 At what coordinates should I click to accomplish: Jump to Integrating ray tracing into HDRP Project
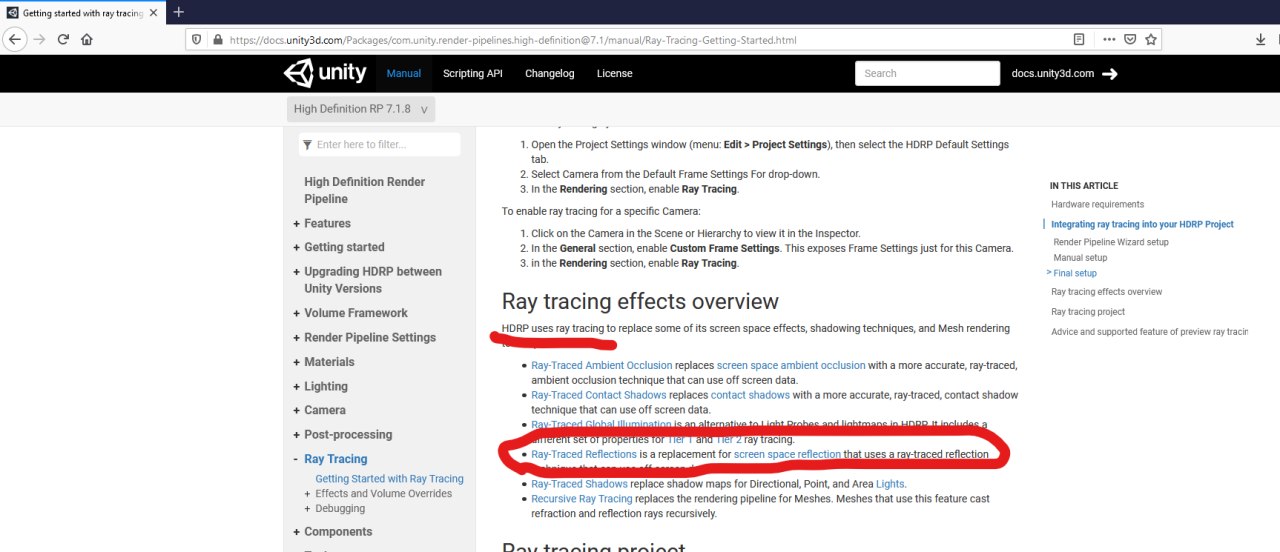(1142, 225)
